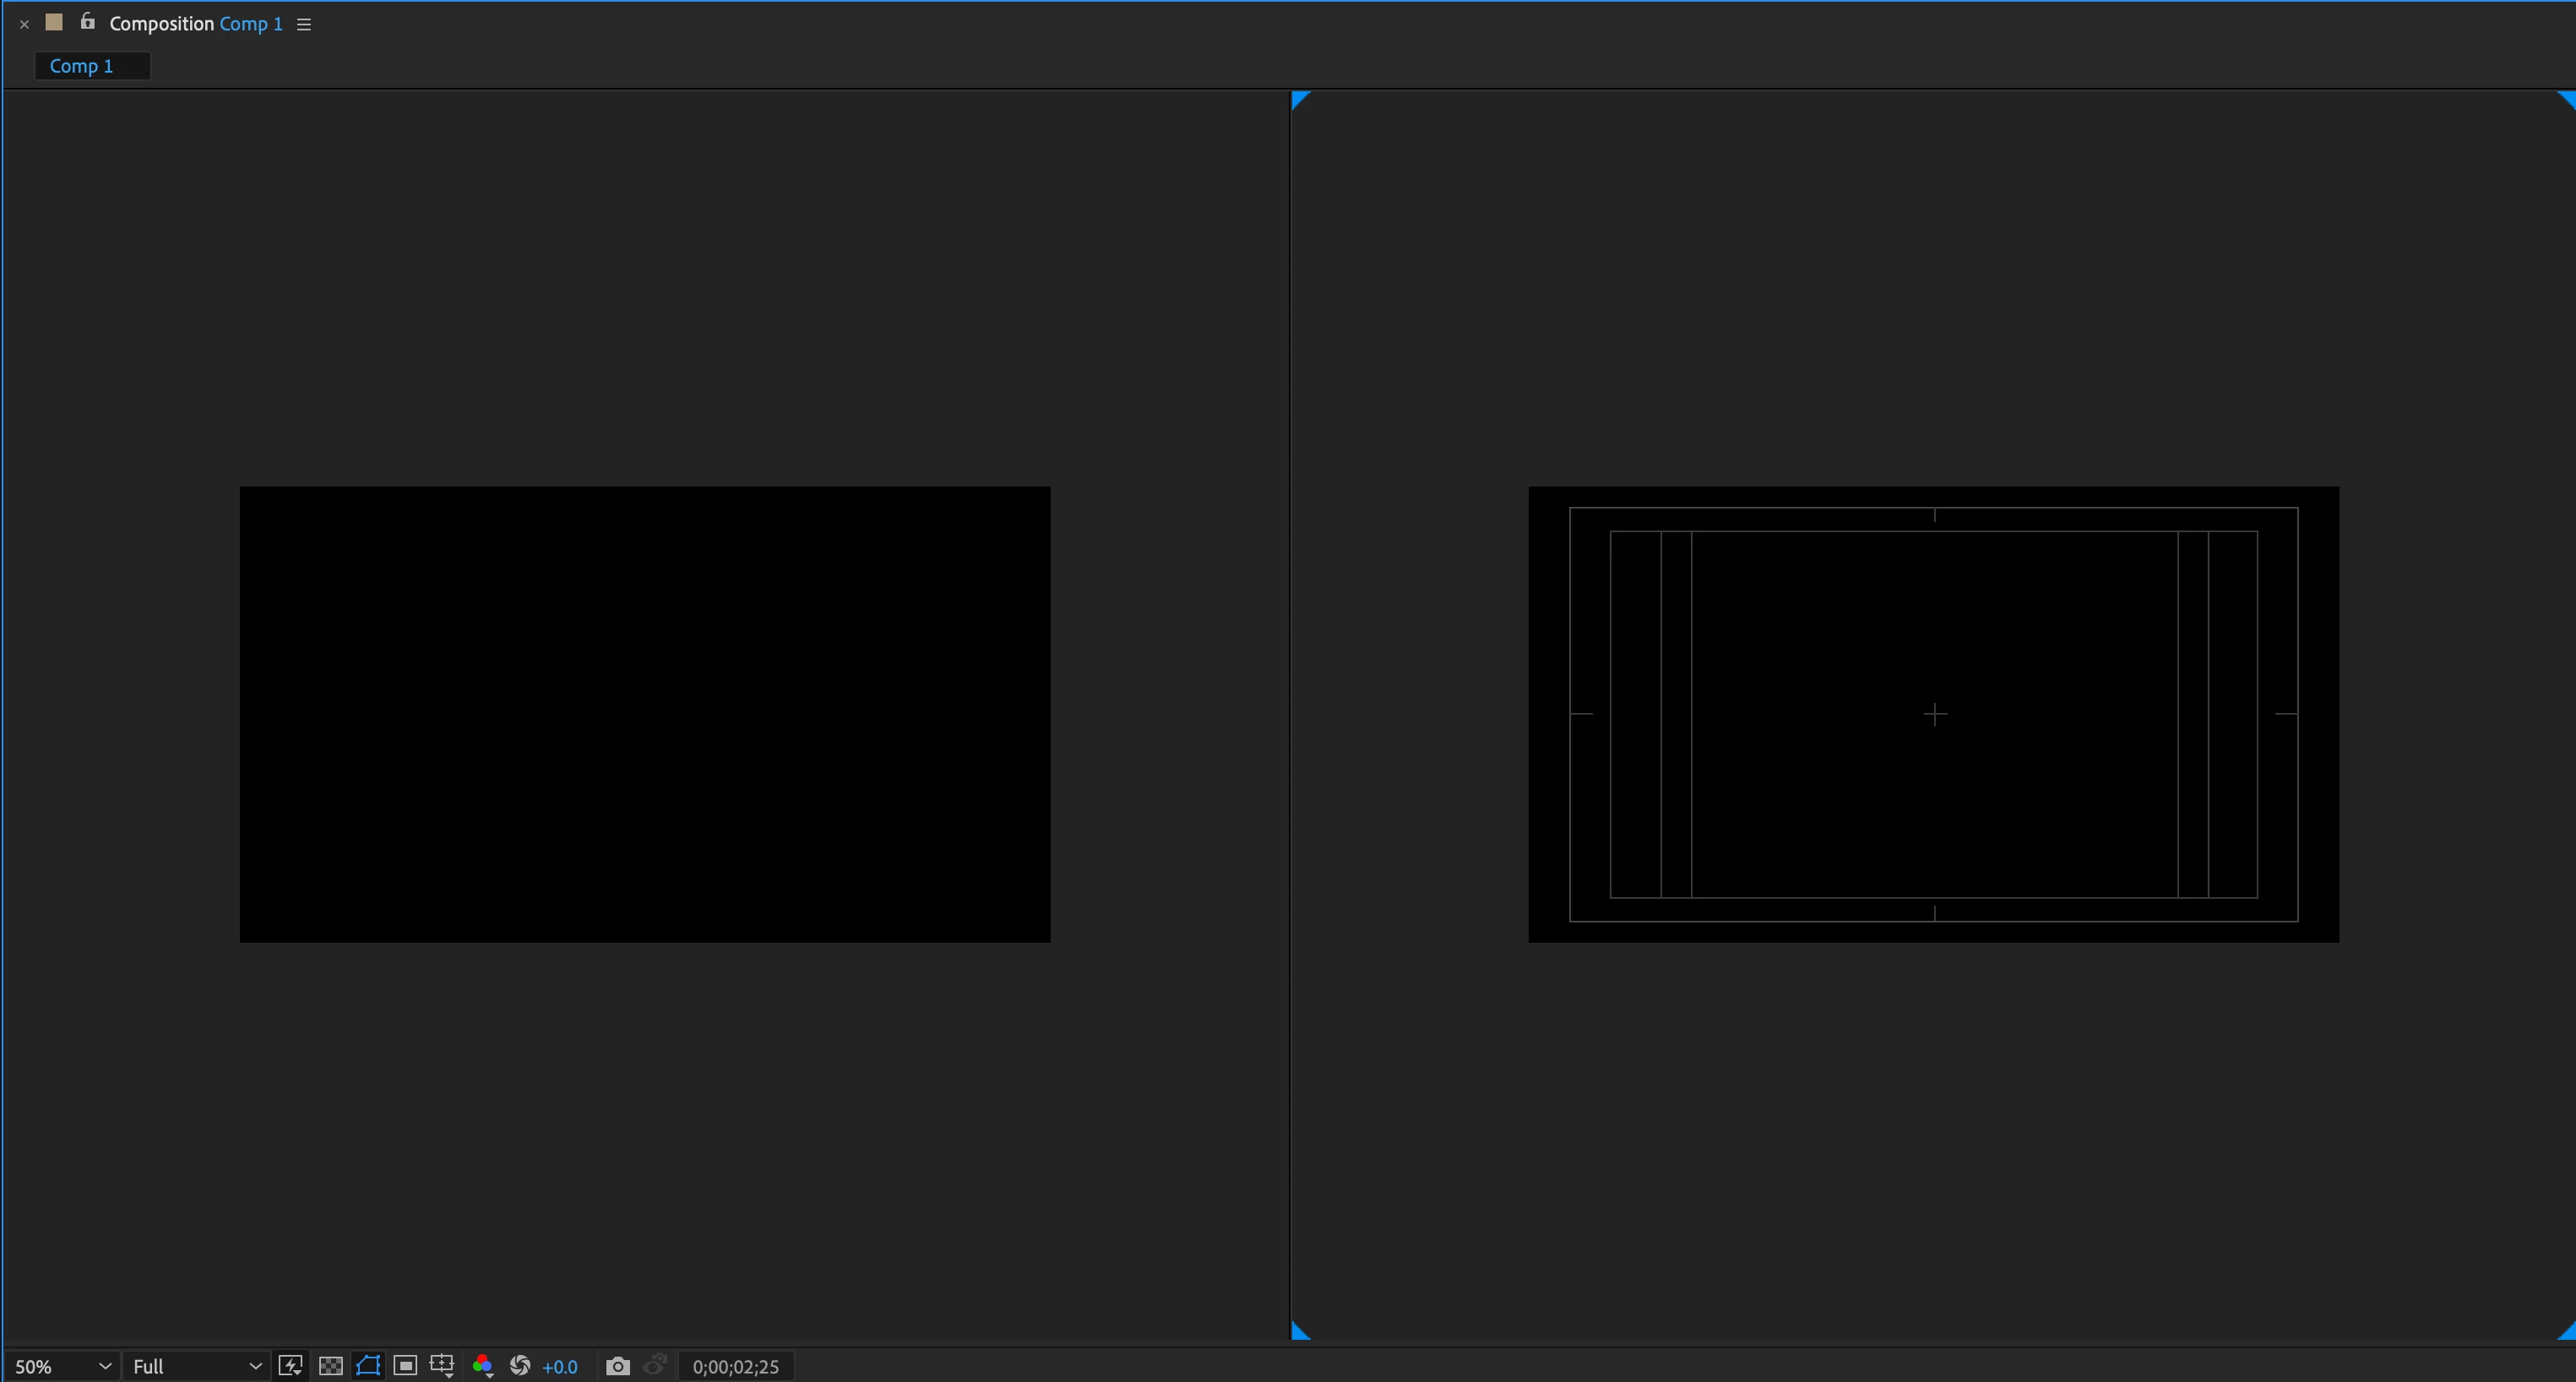Image resolution: width=2576 pixels, height=1382 pixels.
Task: Open grid and guide options
Action: point(442,1366)
